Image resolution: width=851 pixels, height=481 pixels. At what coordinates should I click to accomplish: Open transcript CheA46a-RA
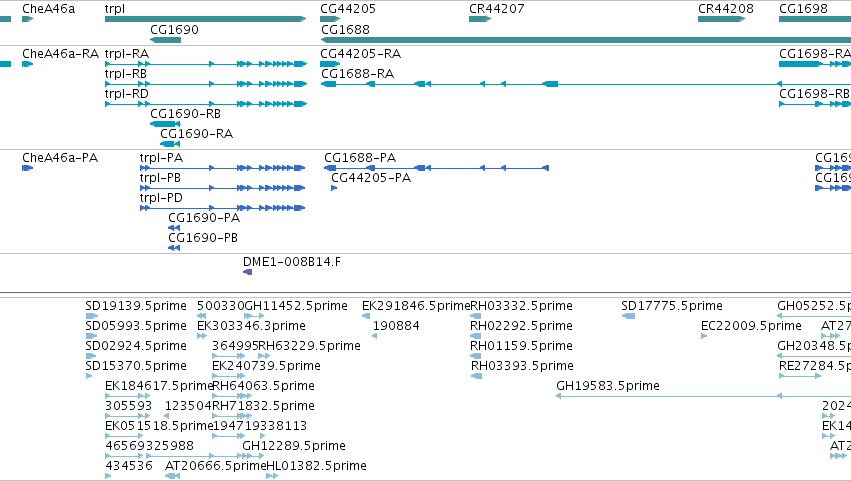pos(60,54)
